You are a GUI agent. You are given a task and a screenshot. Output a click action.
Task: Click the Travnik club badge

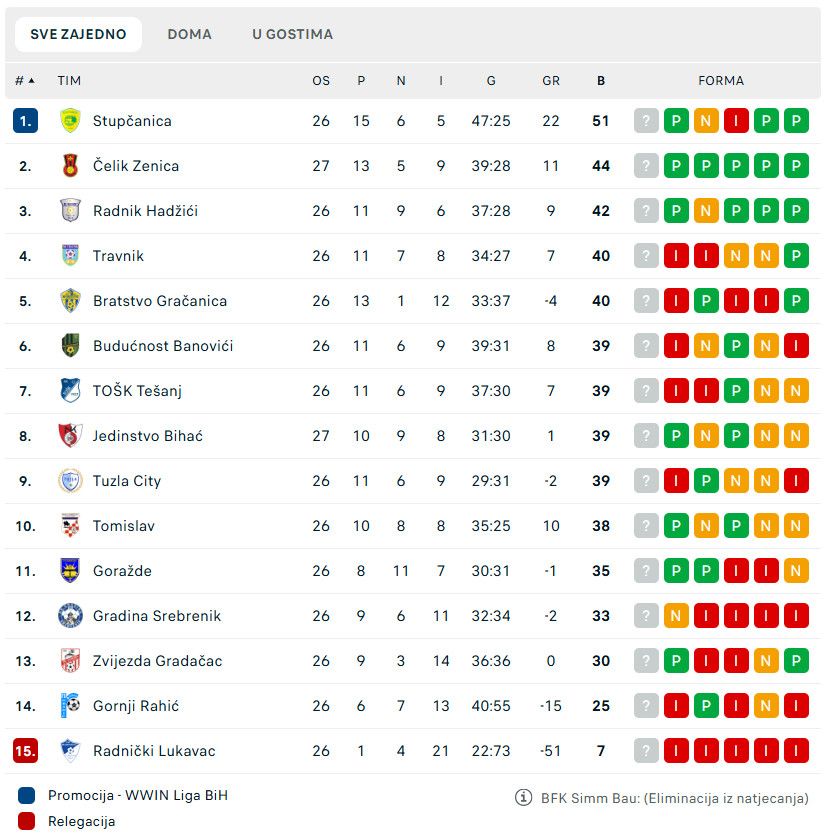click(69, 256)
